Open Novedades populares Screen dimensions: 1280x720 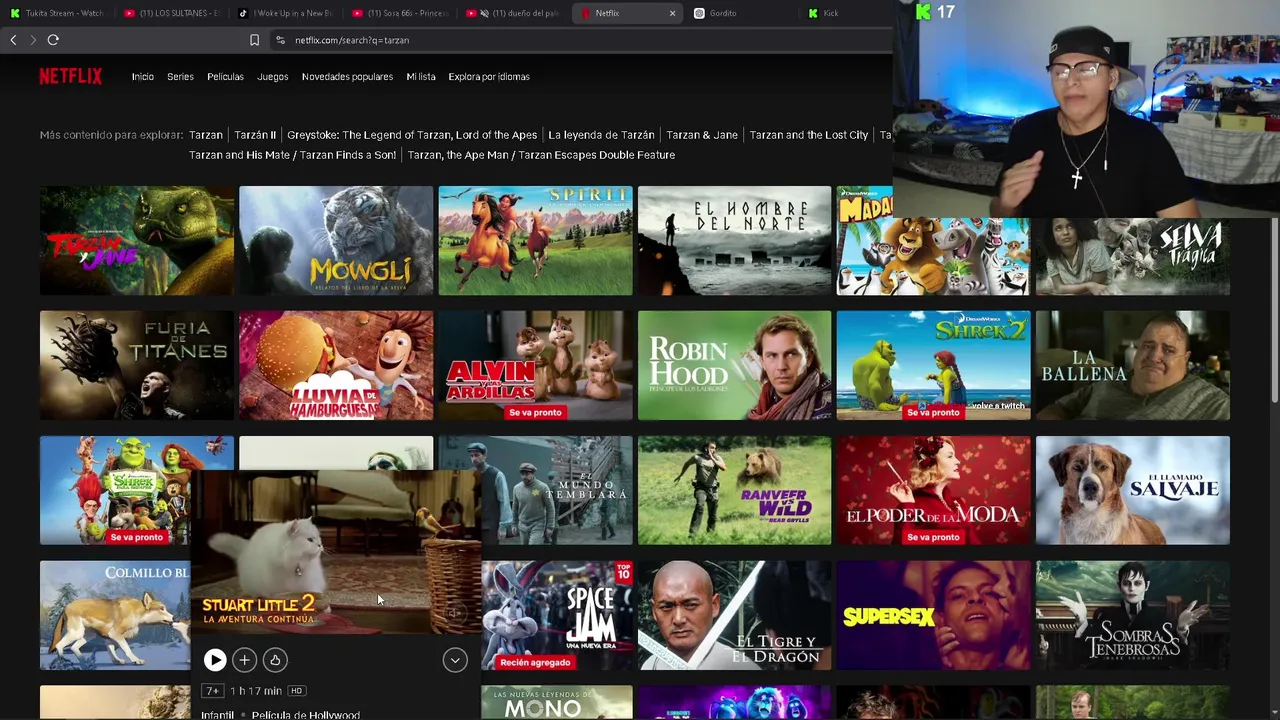coord(347,77)
